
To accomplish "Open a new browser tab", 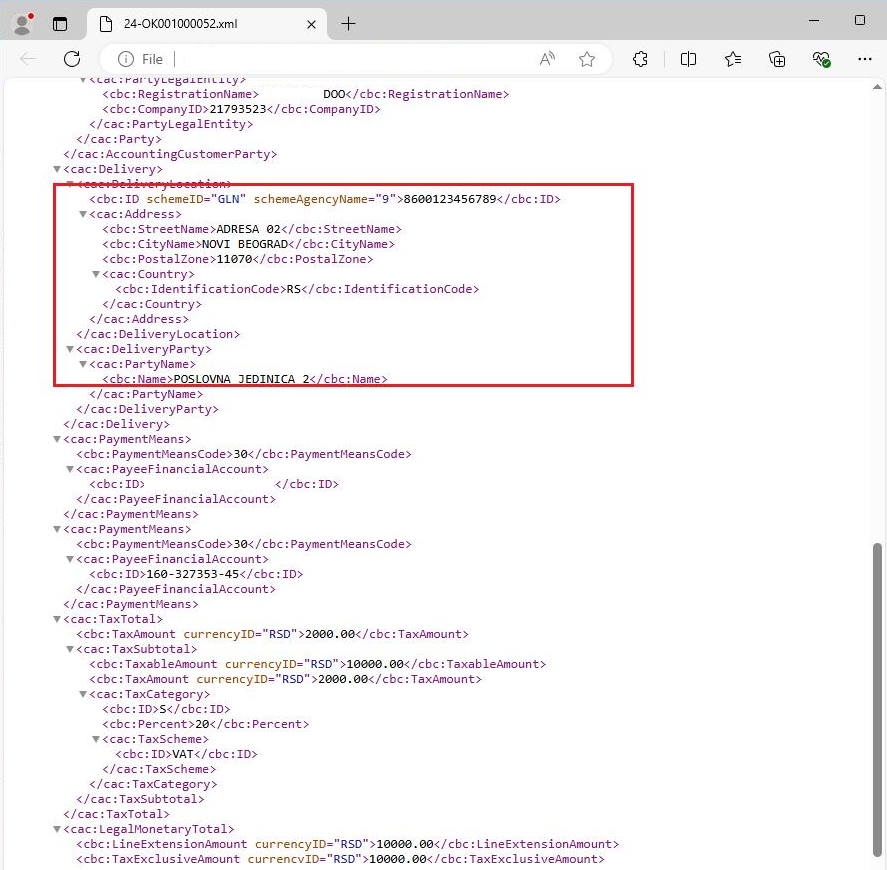I will (347, 22).
